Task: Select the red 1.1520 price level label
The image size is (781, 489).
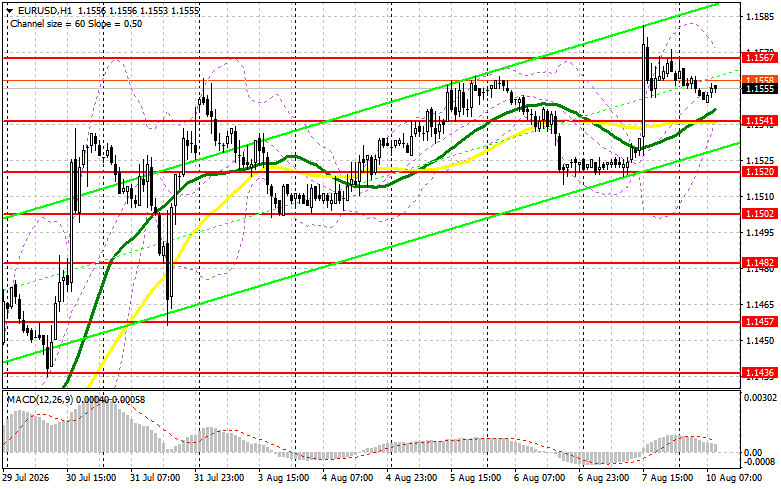Action: click(x=759, y=171)
